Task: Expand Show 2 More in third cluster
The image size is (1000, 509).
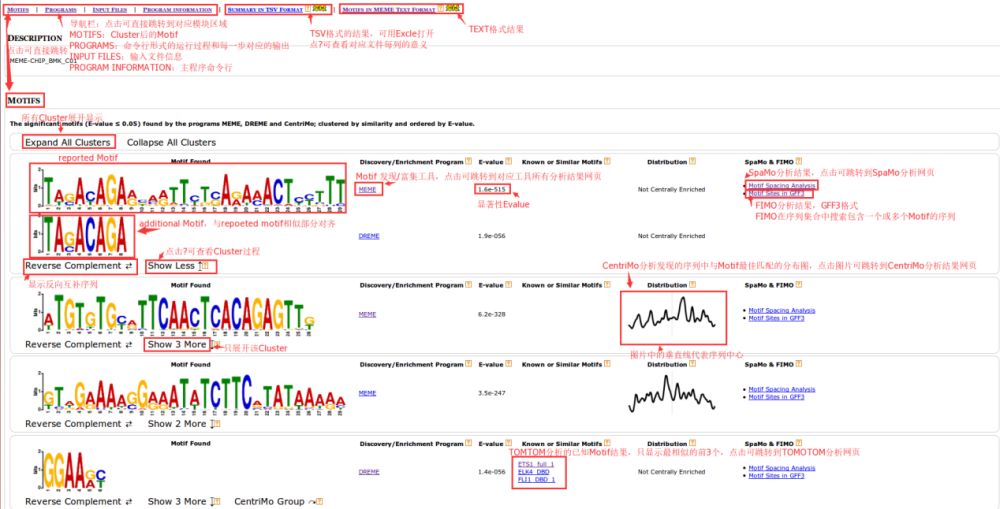Action: (177, 423)
